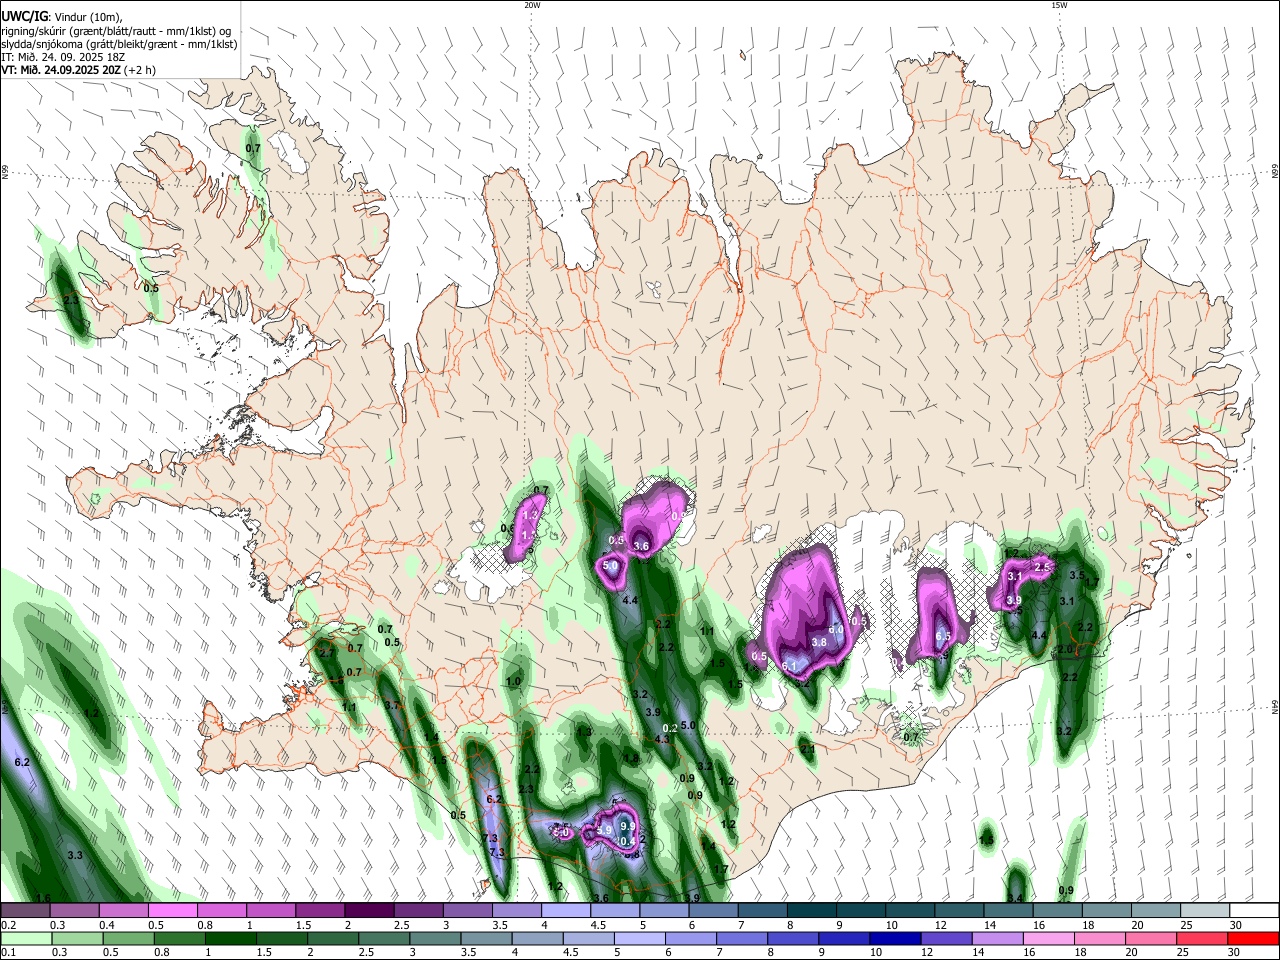
Task: Select the dark teal swatch labeled 8 in upper legend
Action: [x=811, y=910]
